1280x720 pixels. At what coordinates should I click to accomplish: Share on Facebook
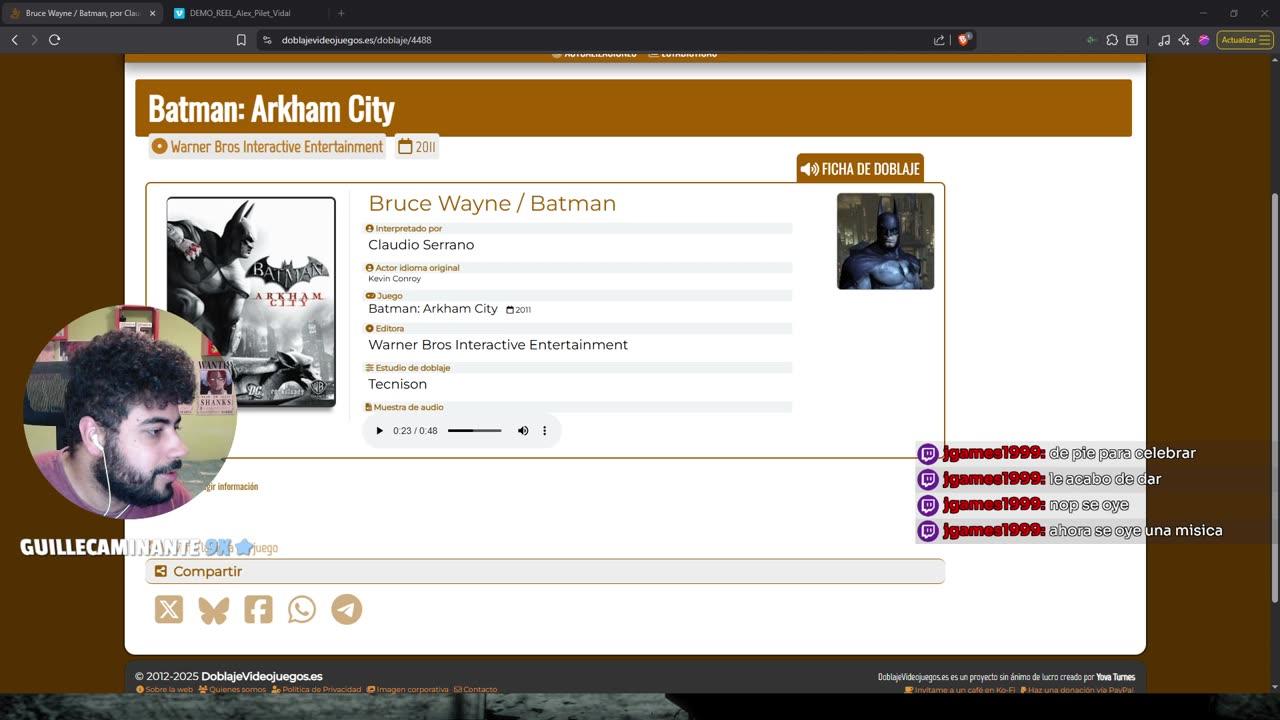(258, 609)
